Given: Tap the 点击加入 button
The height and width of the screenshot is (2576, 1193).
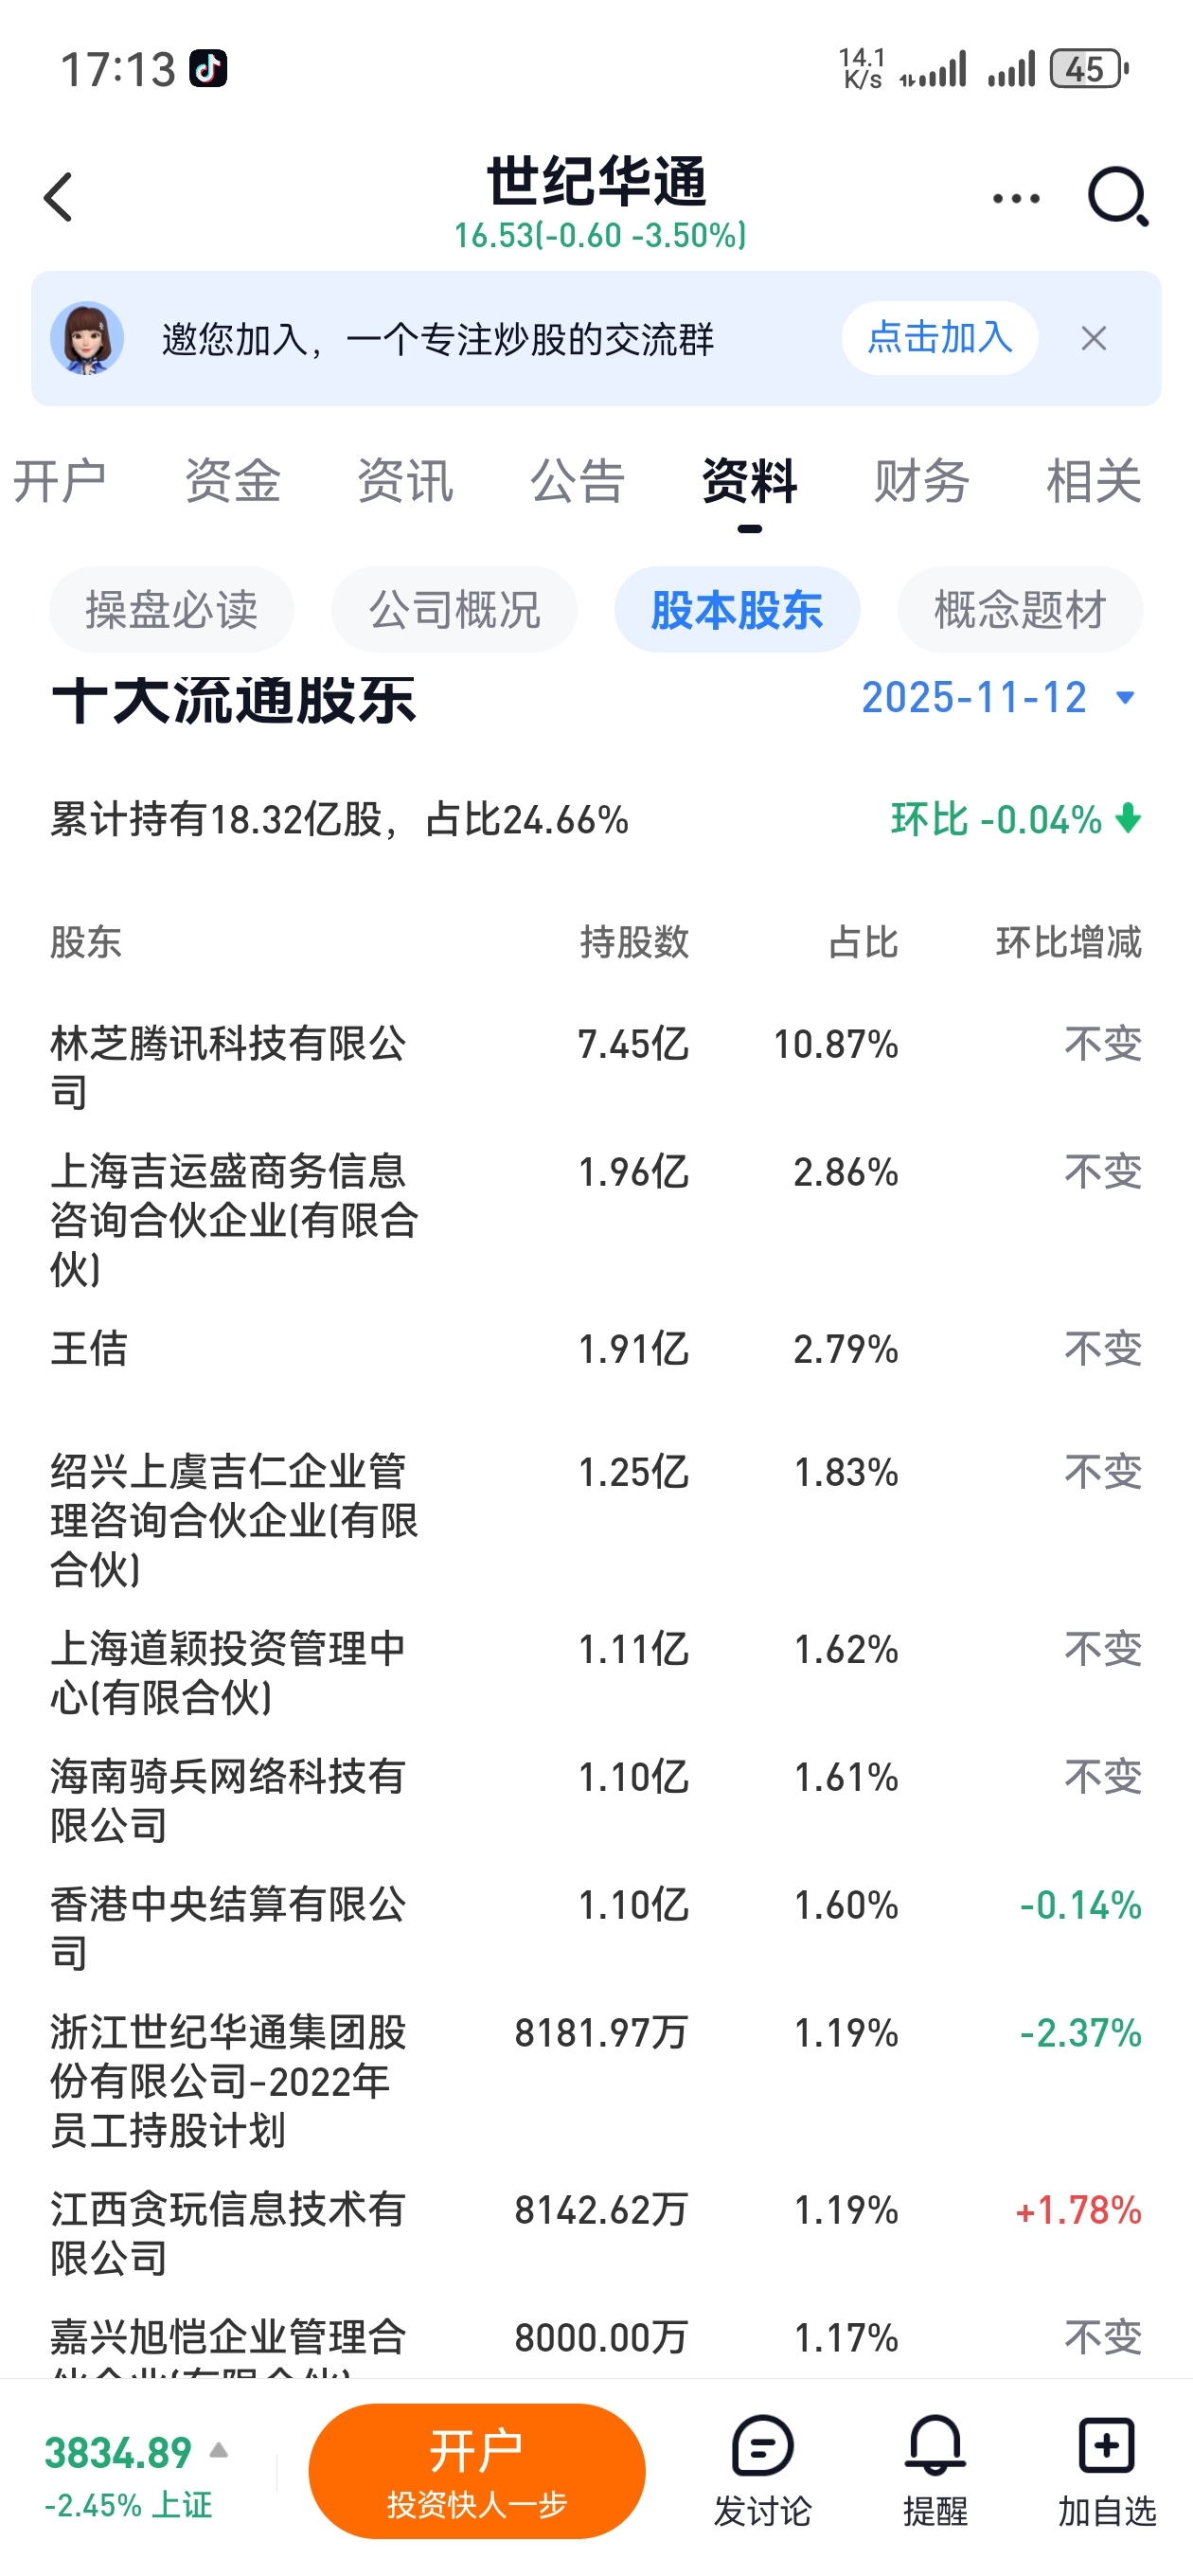Looking at the screenshot, I should pos(939,338).
